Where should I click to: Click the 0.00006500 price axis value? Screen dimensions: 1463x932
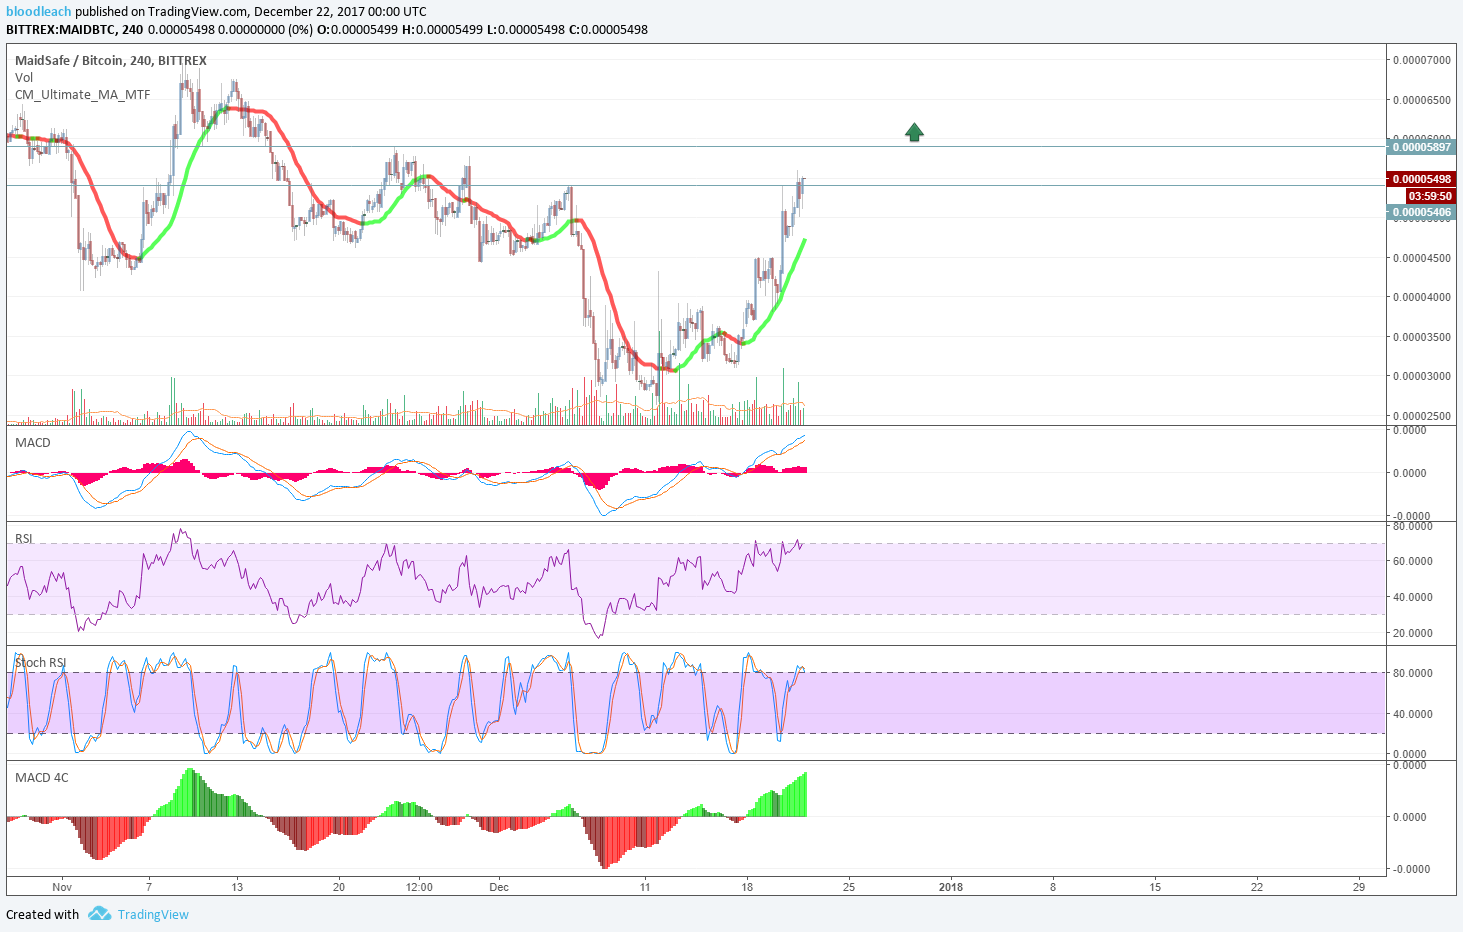[1422, 100]
